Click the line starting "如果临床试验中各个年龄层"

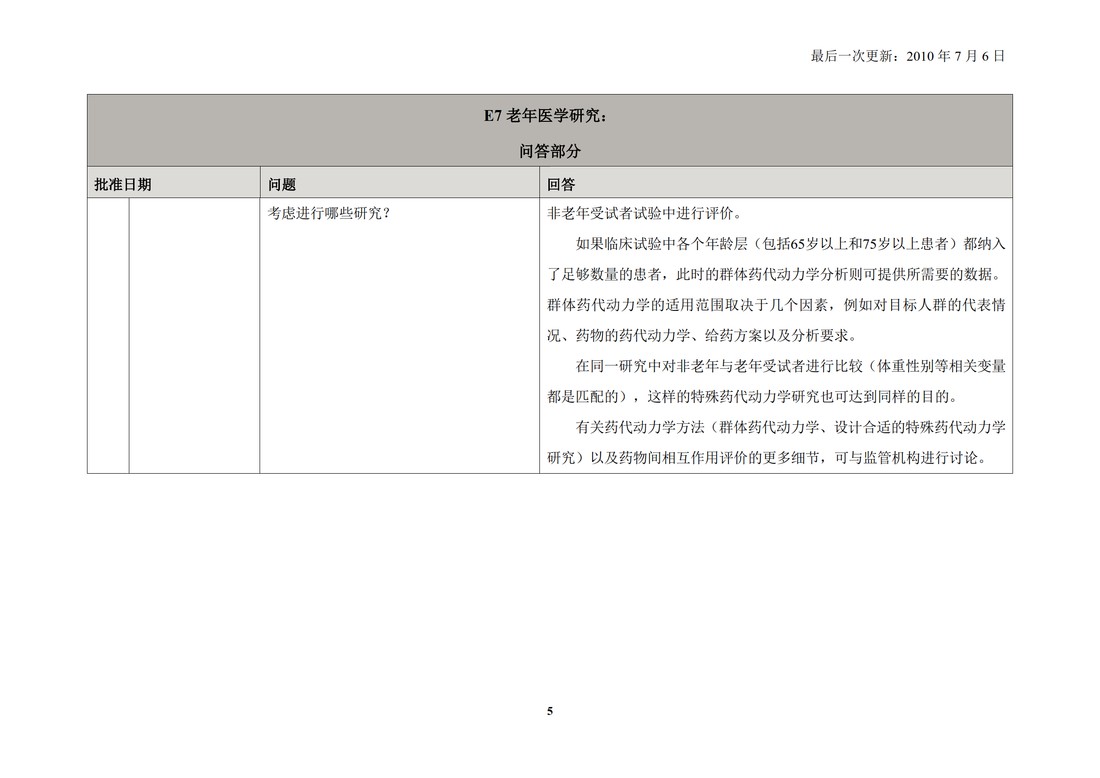click(x=791, y=243)
